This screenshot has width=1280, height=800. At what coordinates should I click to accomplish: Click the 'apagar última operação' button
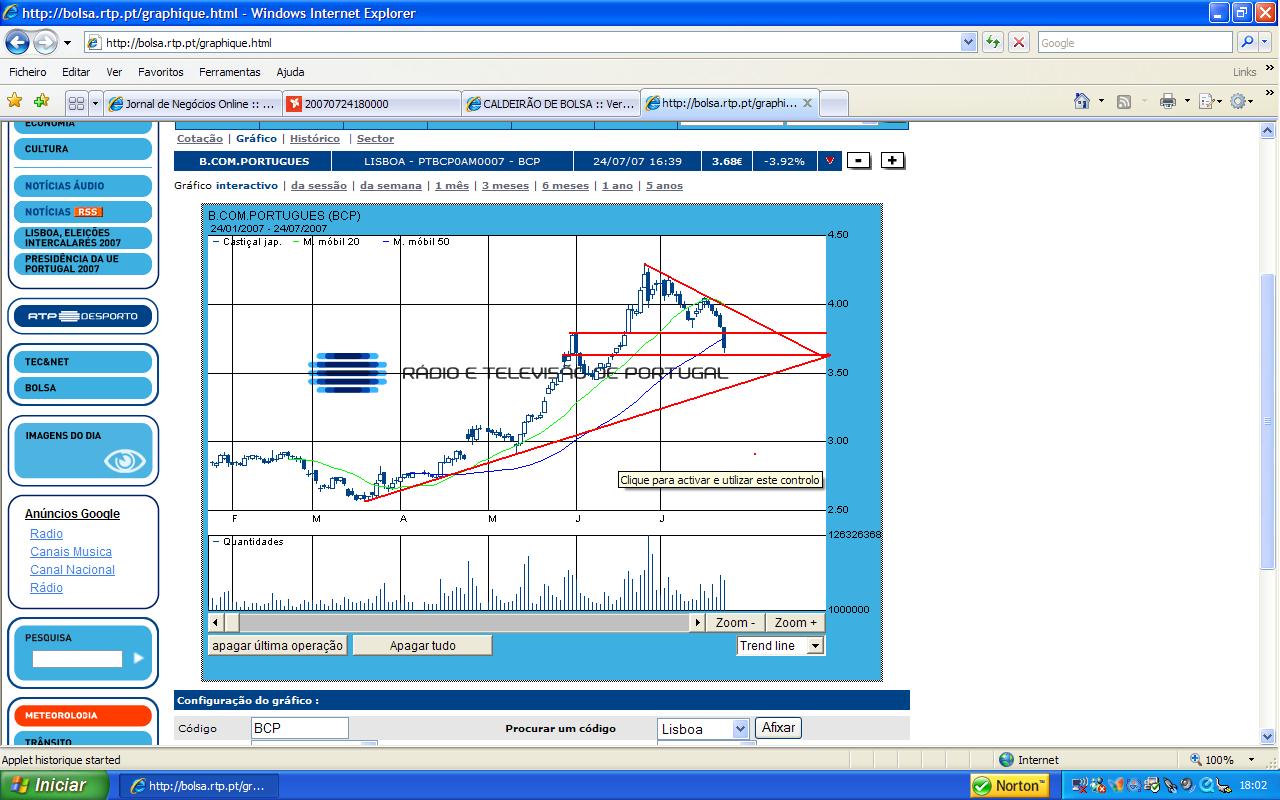278,646
